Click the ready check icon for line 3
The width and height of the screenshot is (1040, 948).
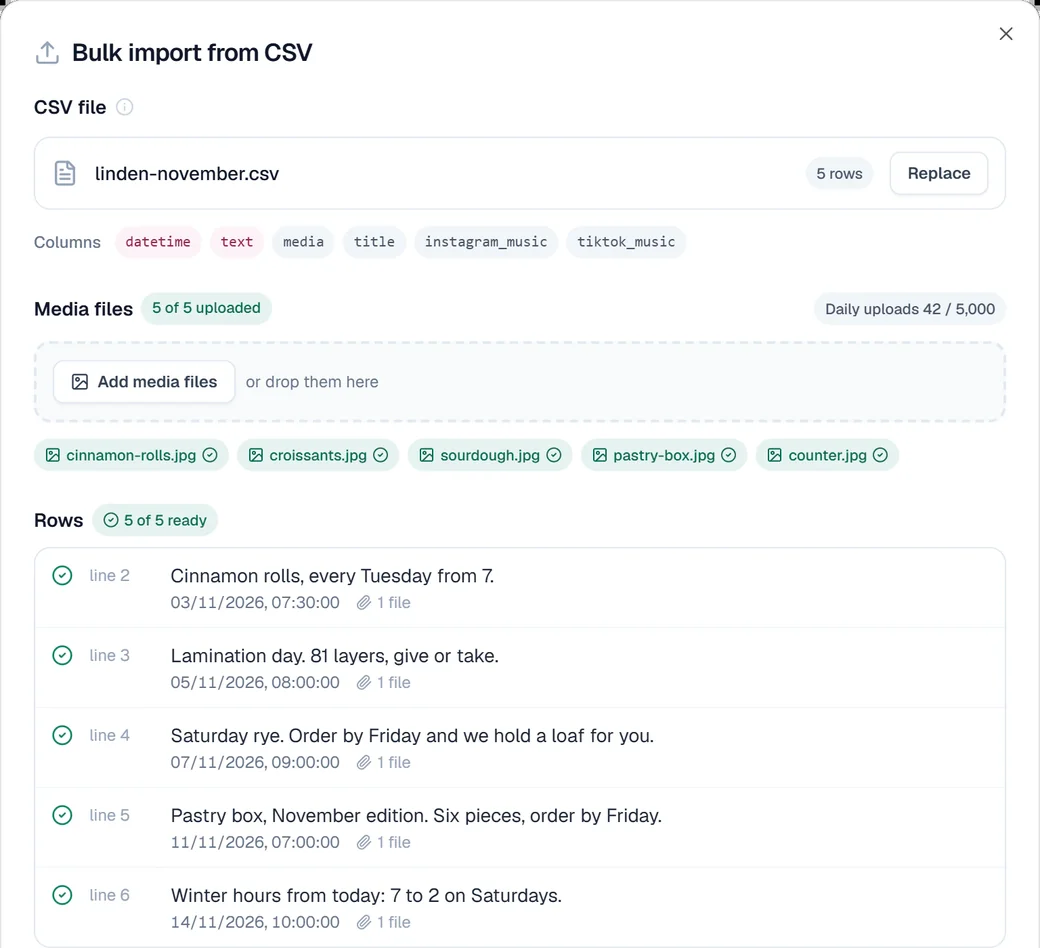(x=62, y=655)
